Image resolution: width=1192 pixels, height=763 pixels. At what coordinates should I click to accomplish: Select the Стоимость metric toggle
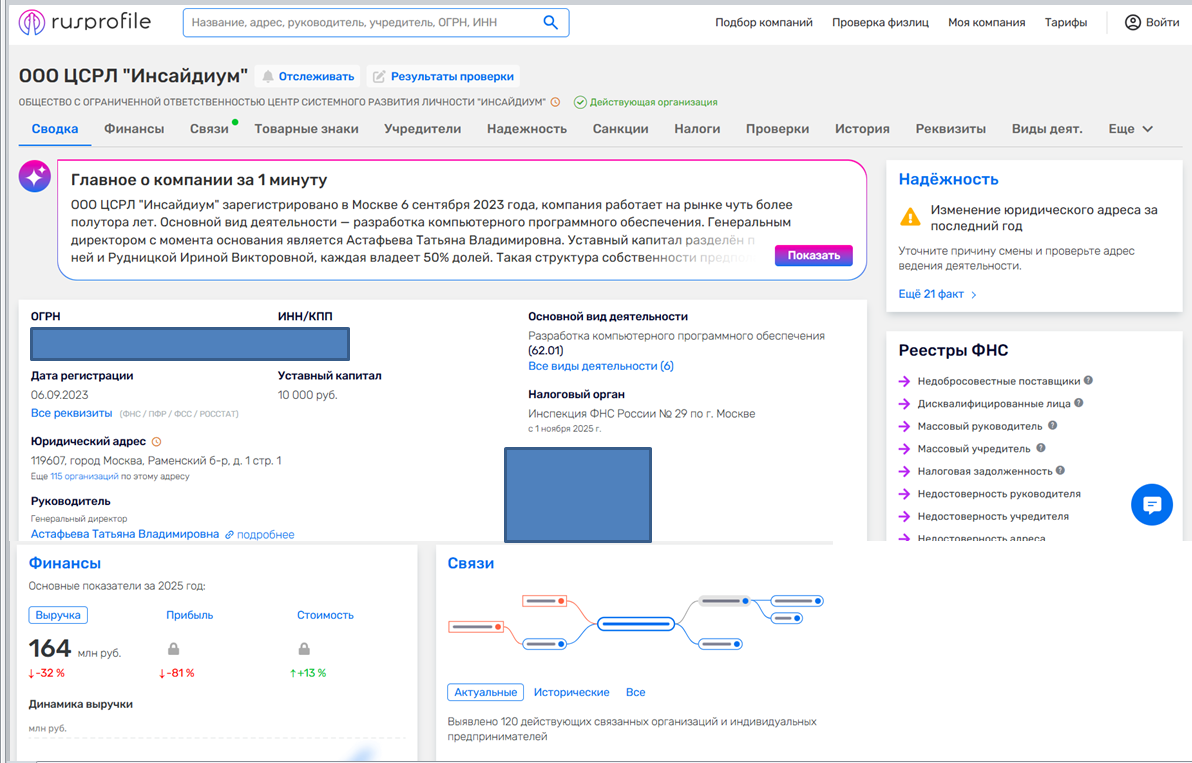click(x=325, y=615)
